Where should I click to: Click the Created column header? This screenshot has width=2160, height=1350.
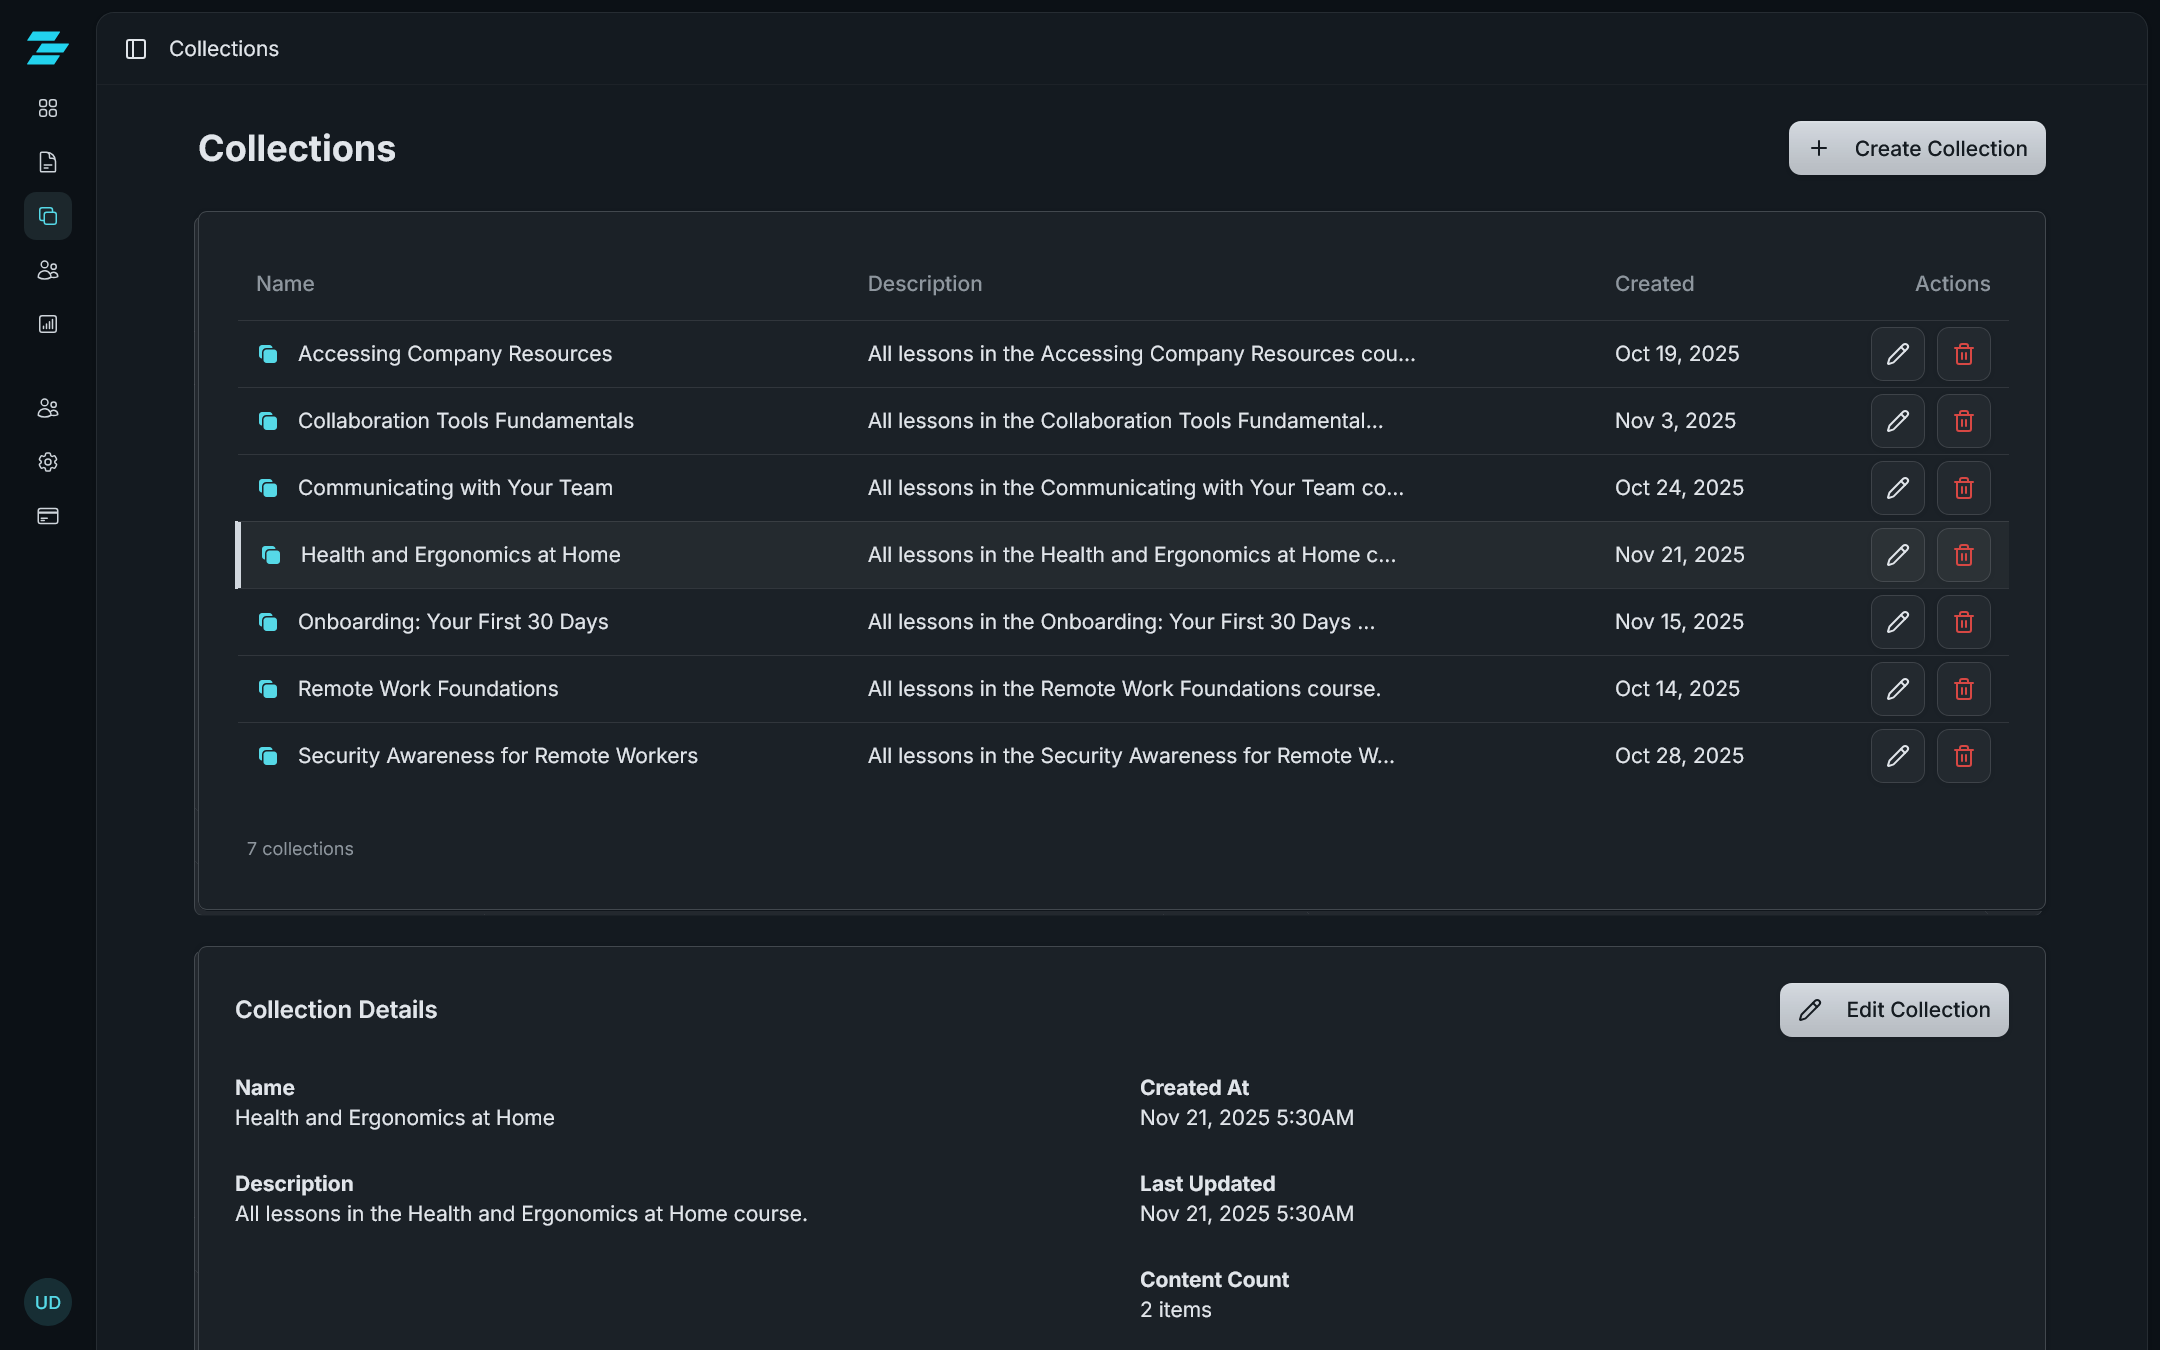coord(1654,284)
